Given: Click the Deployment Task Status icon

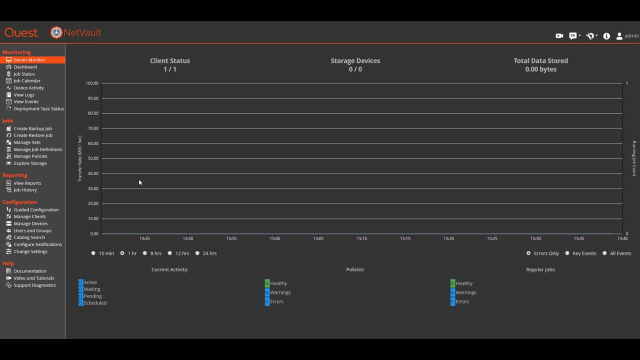Looking at the screenshot, I should [9, 109].
